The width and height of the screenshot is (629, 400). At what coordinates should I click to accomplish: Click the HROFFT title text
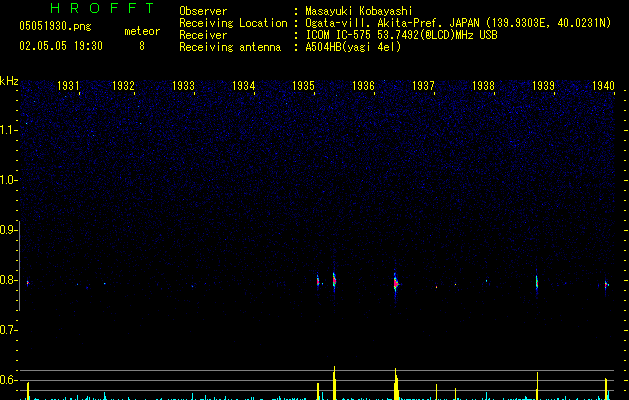102,8
